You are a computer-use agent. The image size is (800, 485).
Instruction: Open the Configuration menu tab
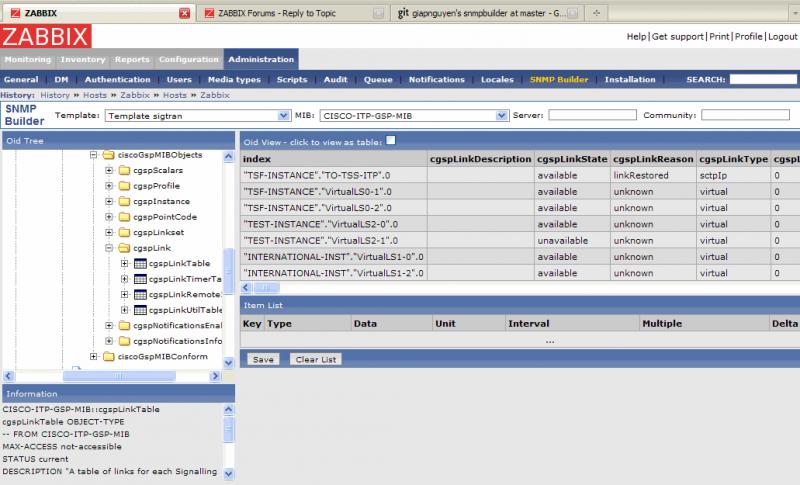click(189, 59)
